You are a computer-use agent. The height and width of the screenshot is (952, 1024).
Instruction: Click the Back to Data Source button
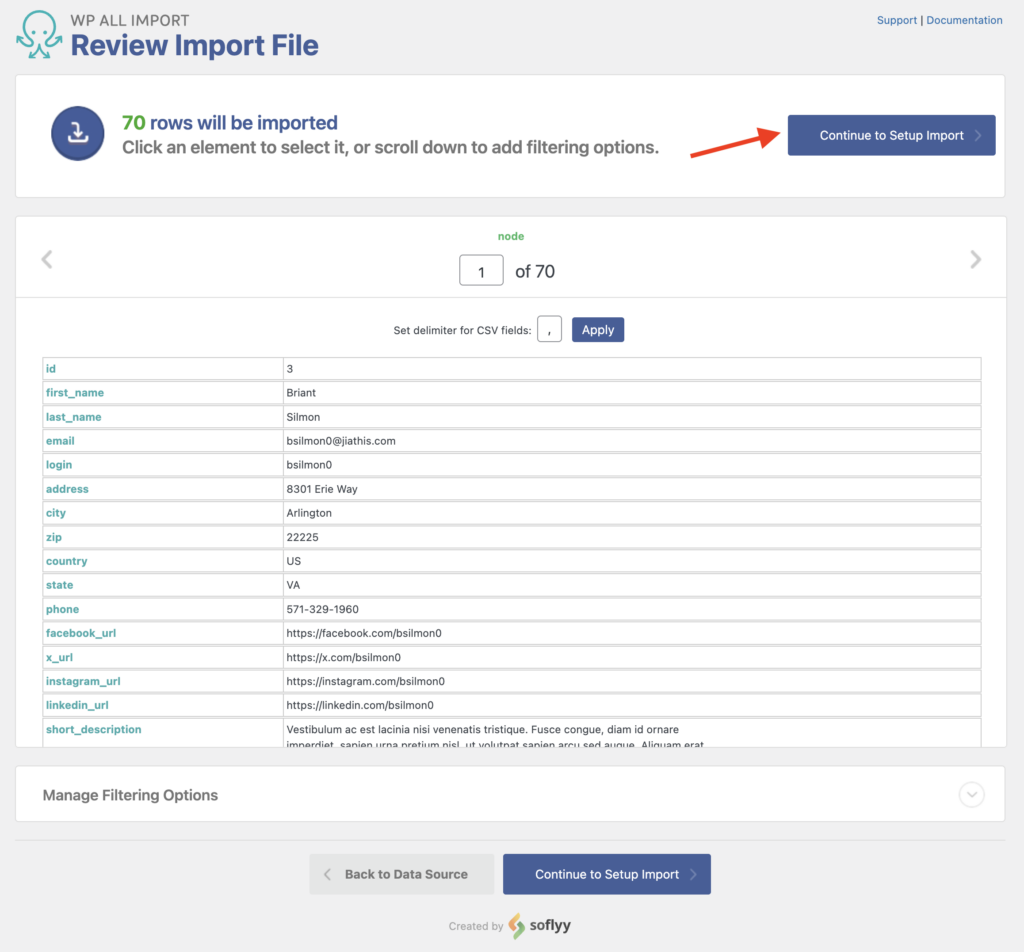click(x=401, y=873)
